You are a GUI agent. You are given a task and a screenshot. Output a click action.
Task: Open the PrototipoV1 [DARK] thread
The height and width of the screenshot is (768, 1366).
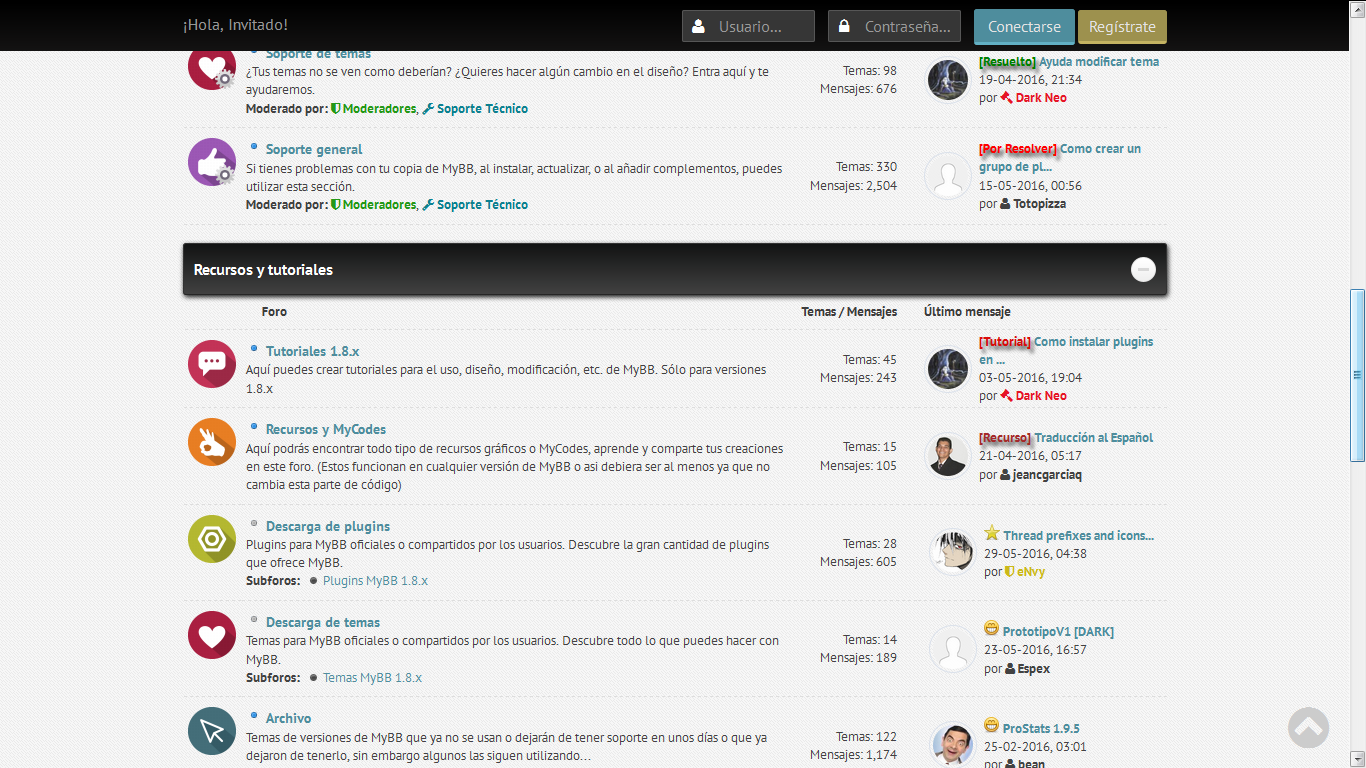coord(1058,632)
